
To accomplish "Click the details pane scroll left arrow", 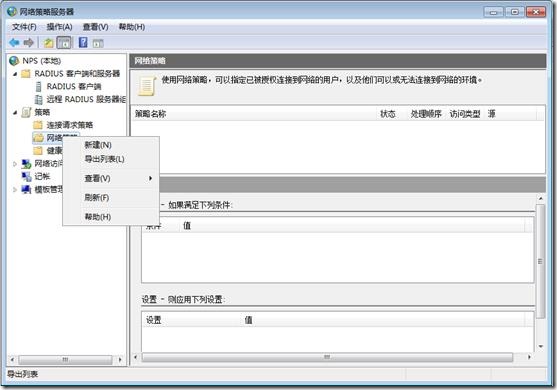I will point(135,357).
